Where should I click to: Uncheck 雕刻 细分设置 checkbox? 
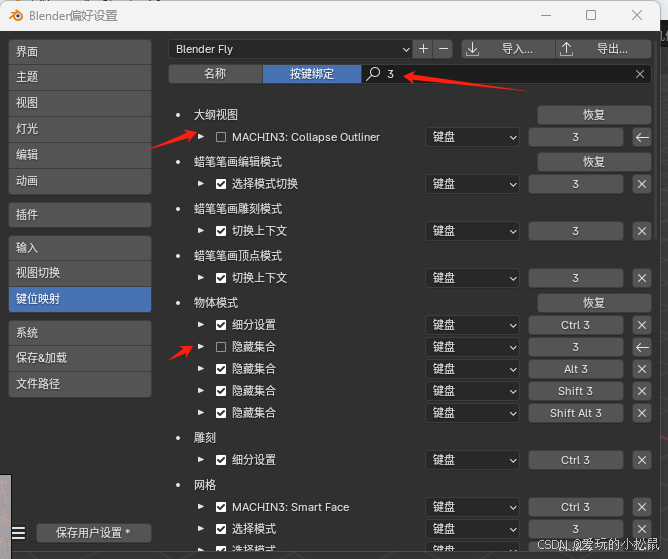[x=221, y=460]
